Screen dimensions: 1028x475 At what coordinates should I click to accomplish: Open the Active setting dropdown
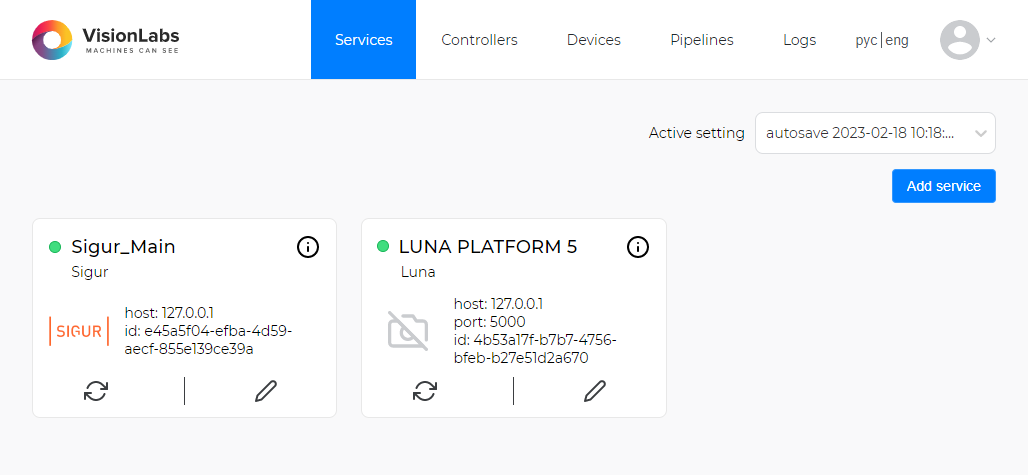coord(875,133)
